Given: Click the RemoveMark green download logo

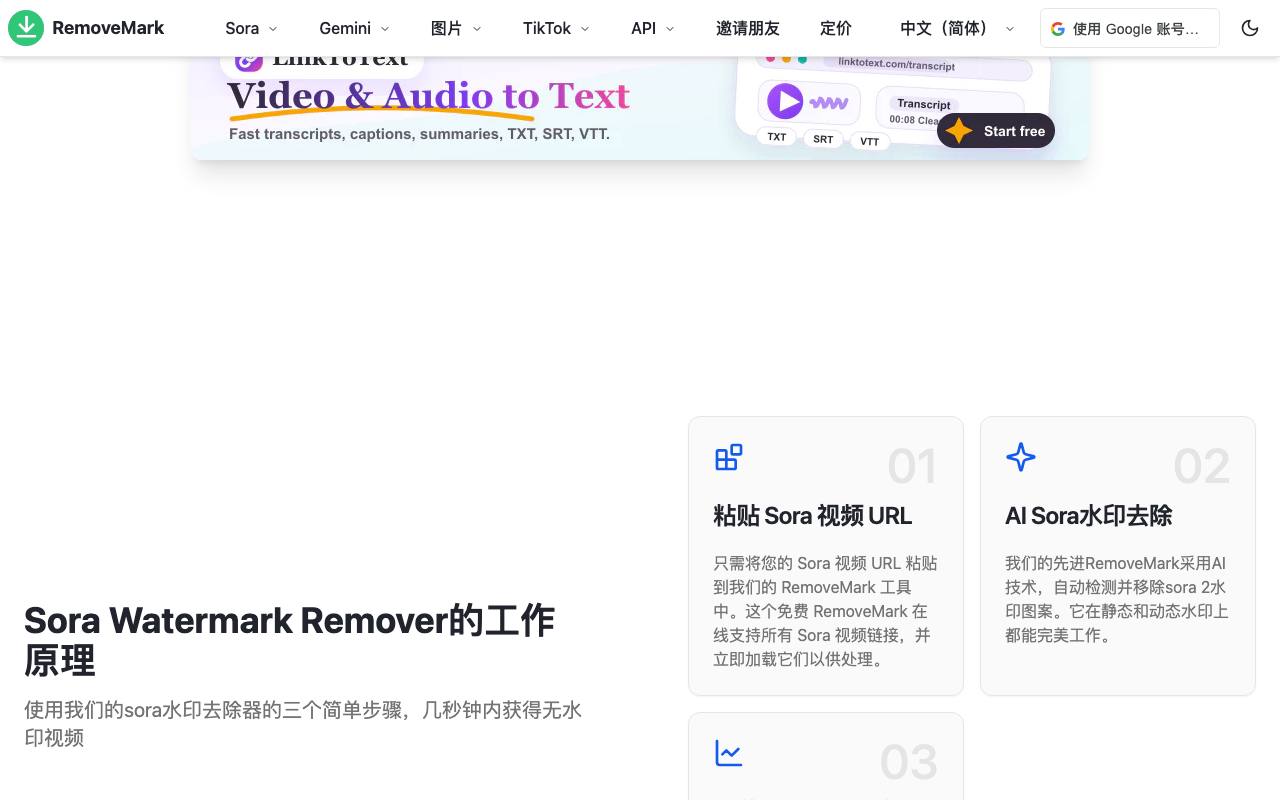Looking at the screenshot, I should pos(26,28).
